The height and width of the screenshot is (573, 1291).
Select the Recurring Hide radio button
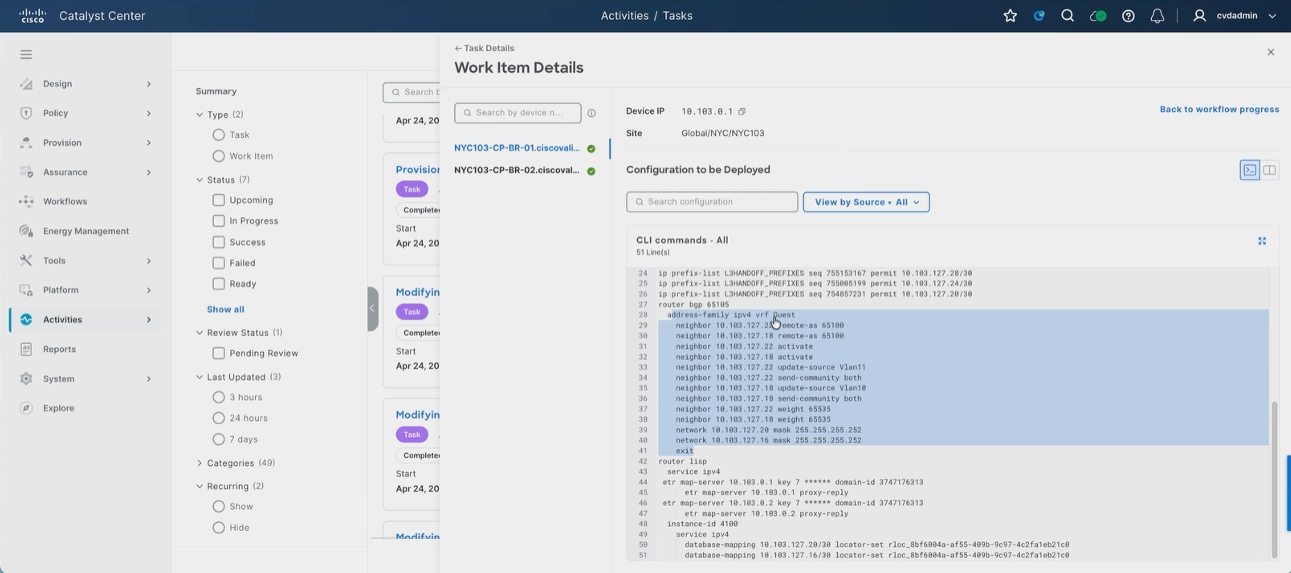218,528
